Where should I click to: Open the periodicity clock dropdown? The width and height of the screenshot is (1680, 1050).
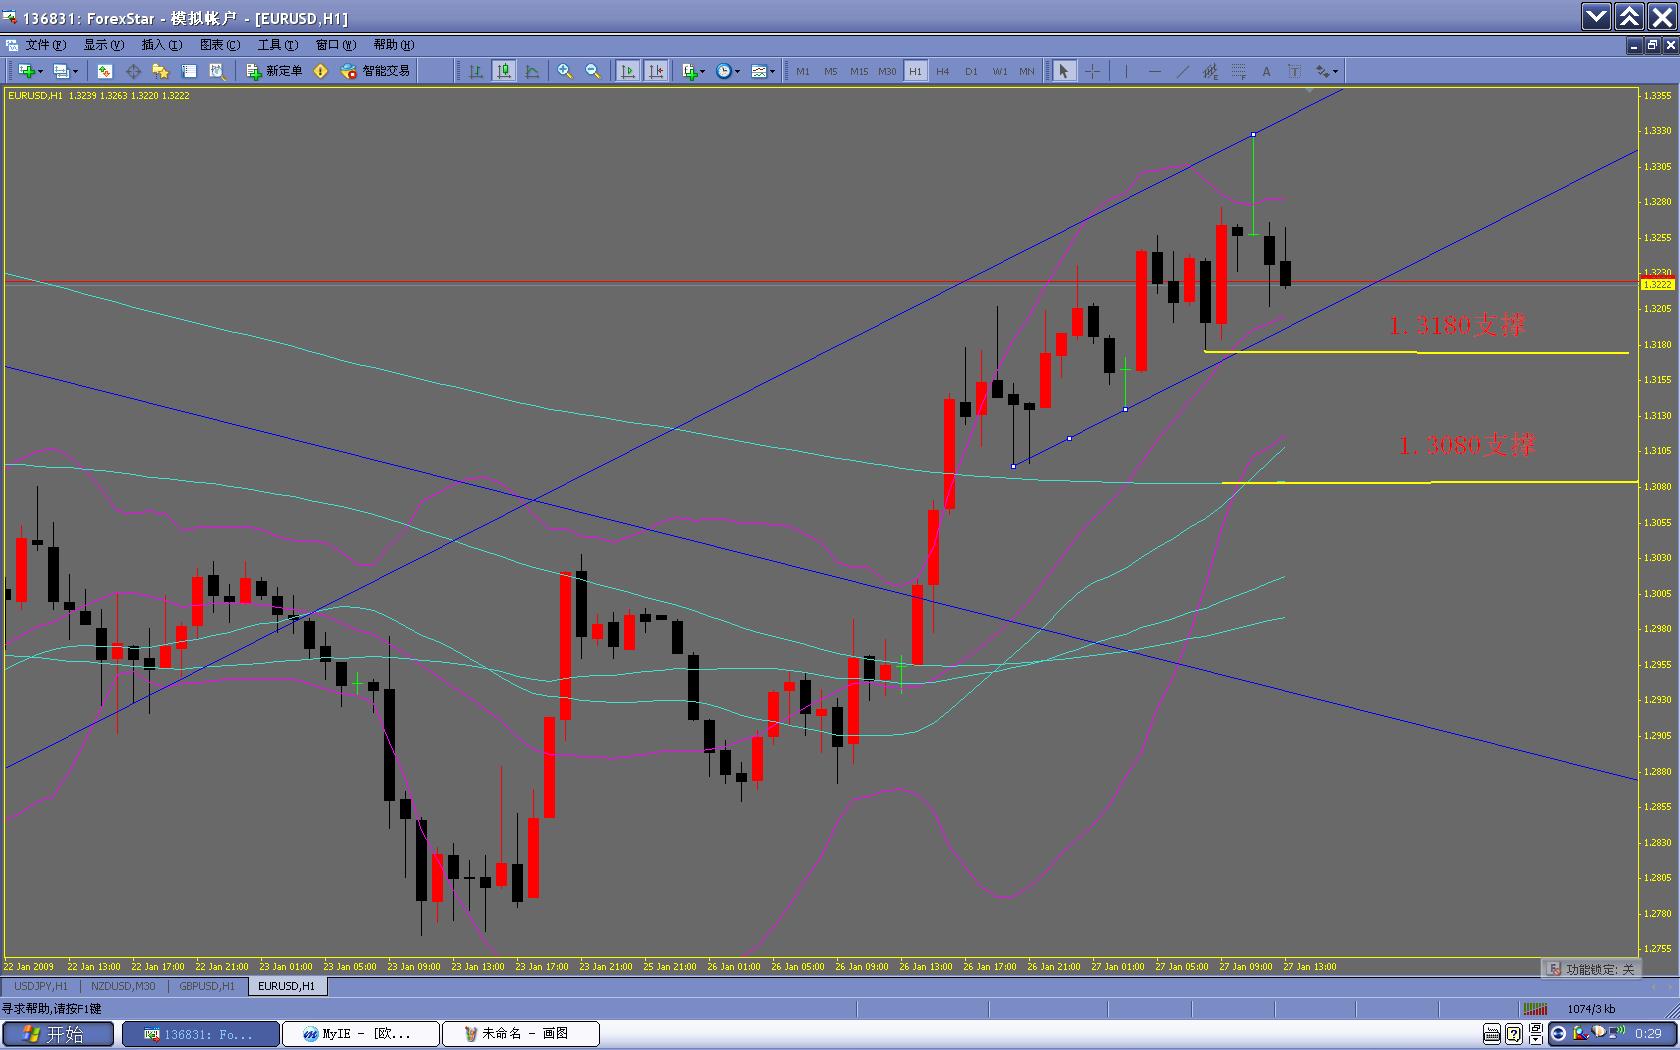pyautogui.click(x=728, y=71)
